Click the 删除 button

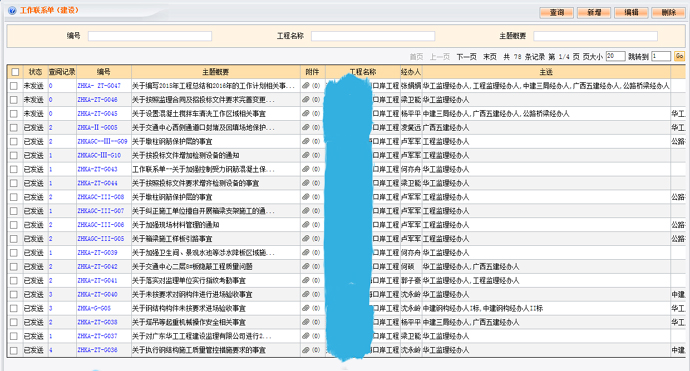668,13
